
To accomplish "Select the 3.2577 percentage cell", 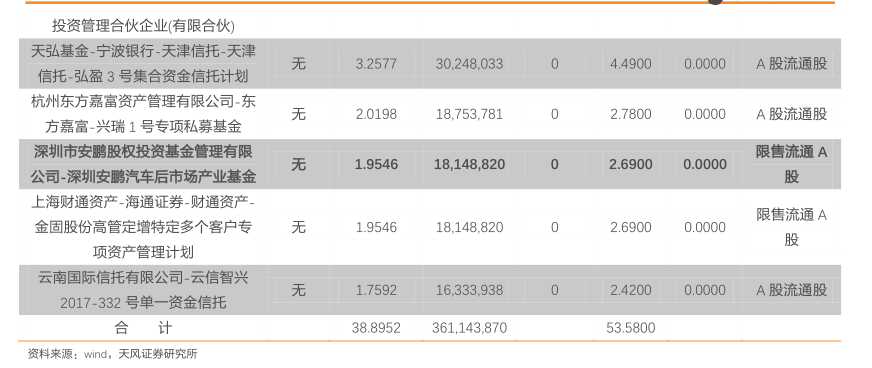I will click(x=376, y=64).
